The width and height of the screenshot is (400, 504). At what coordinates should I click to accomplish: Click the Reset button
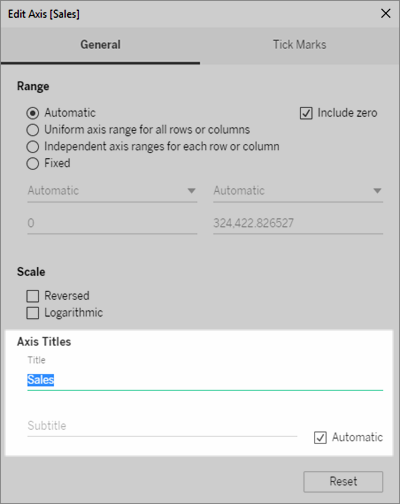(343, 482)
